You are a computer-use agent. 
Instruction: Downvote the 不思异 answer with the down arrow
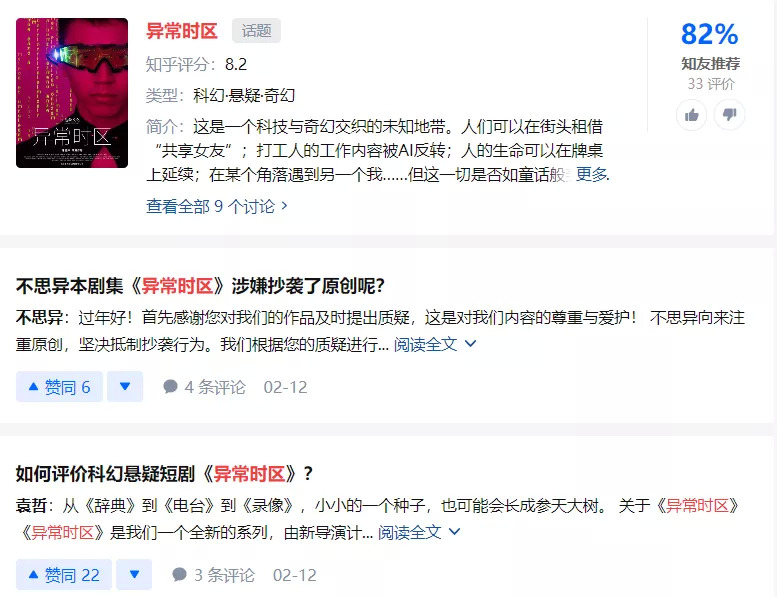tap(125, 386)
